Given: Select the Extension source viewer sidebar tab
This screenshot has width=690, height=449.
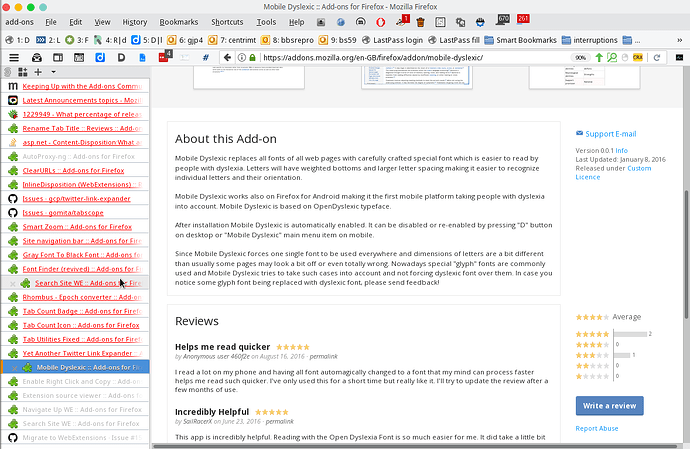Looking at the screenshot, I should click(x=75, y=396).
